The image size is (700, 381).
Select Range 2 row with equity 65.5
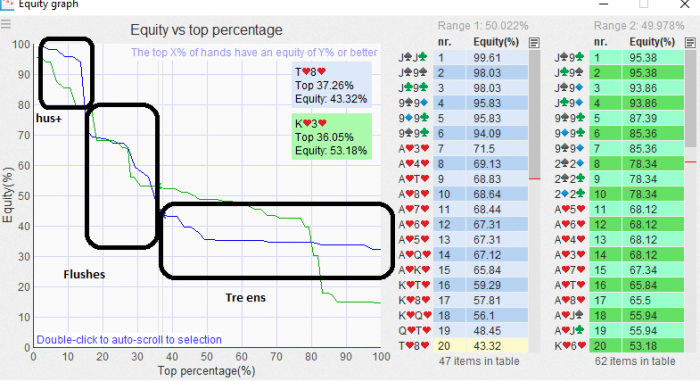(618, 301)
